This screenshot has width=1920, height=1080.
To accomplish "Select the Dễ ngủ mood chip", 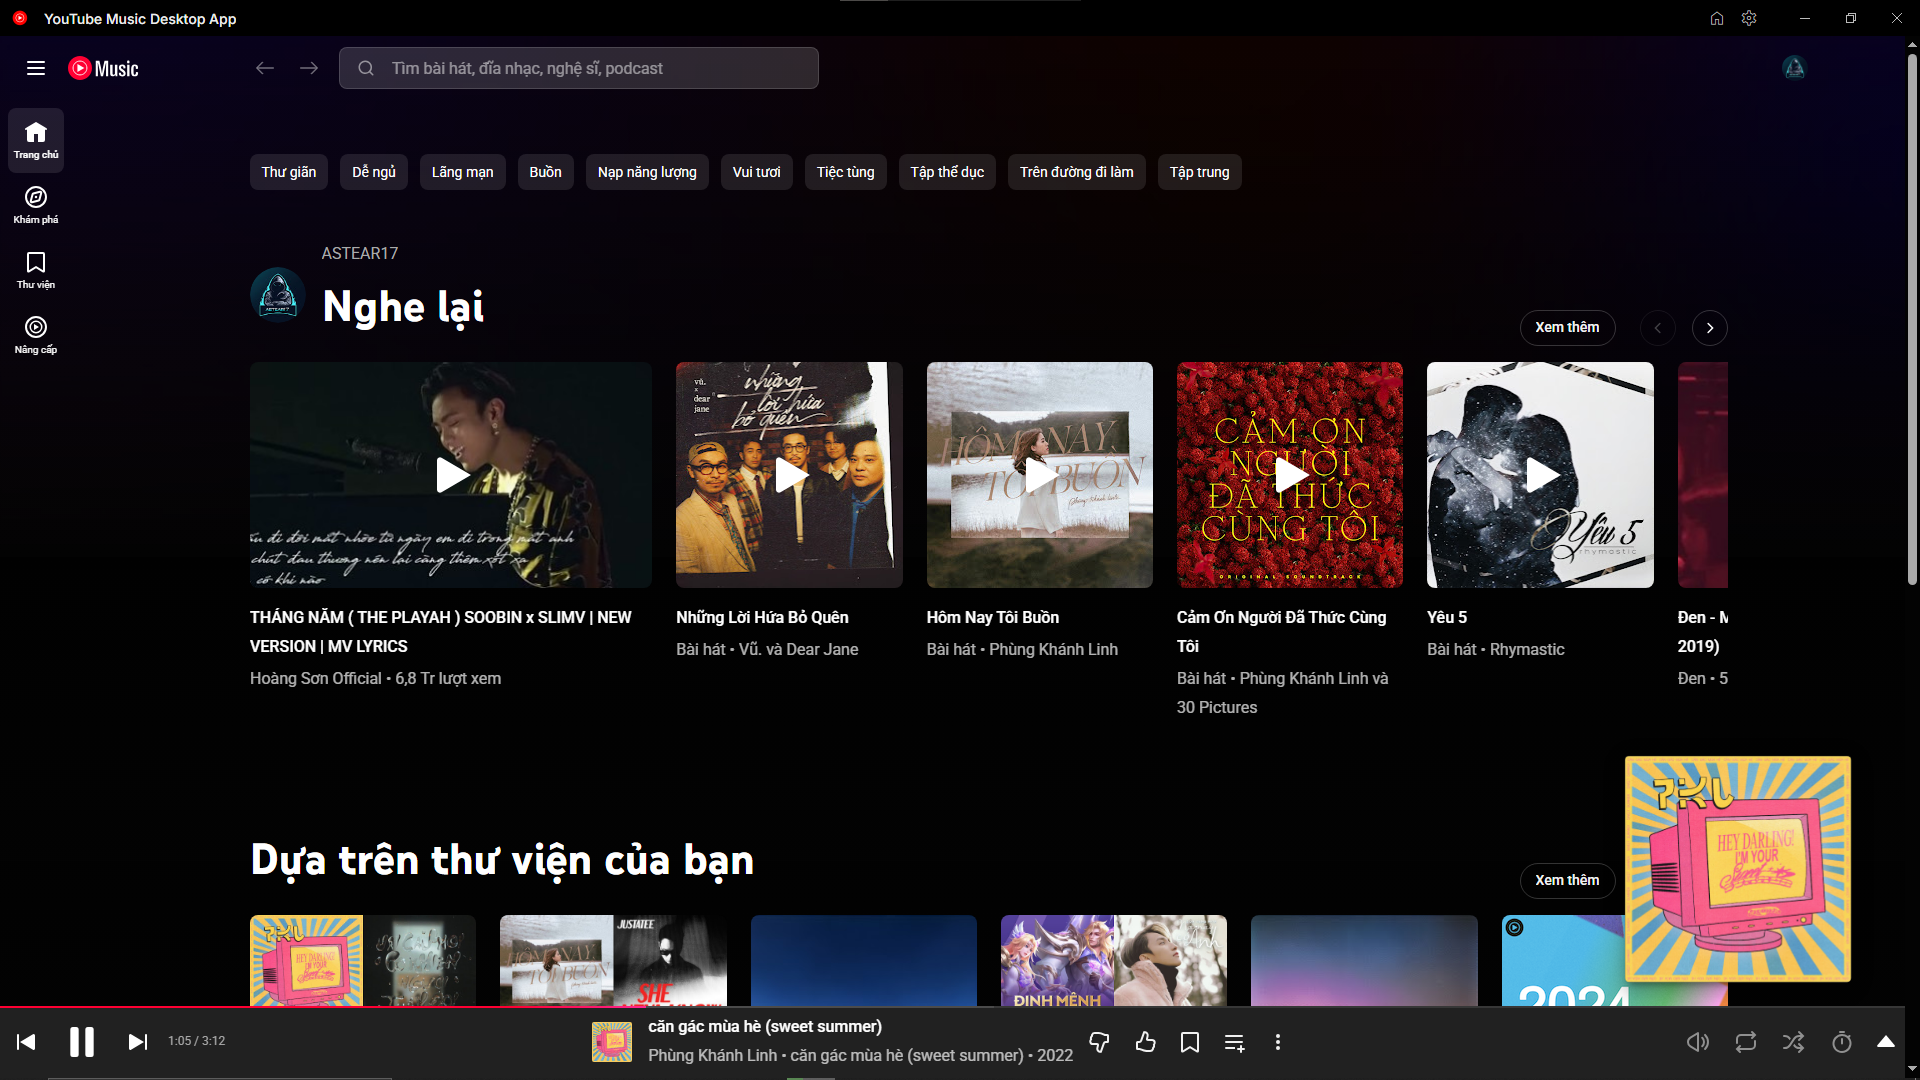I will [374, 172].
